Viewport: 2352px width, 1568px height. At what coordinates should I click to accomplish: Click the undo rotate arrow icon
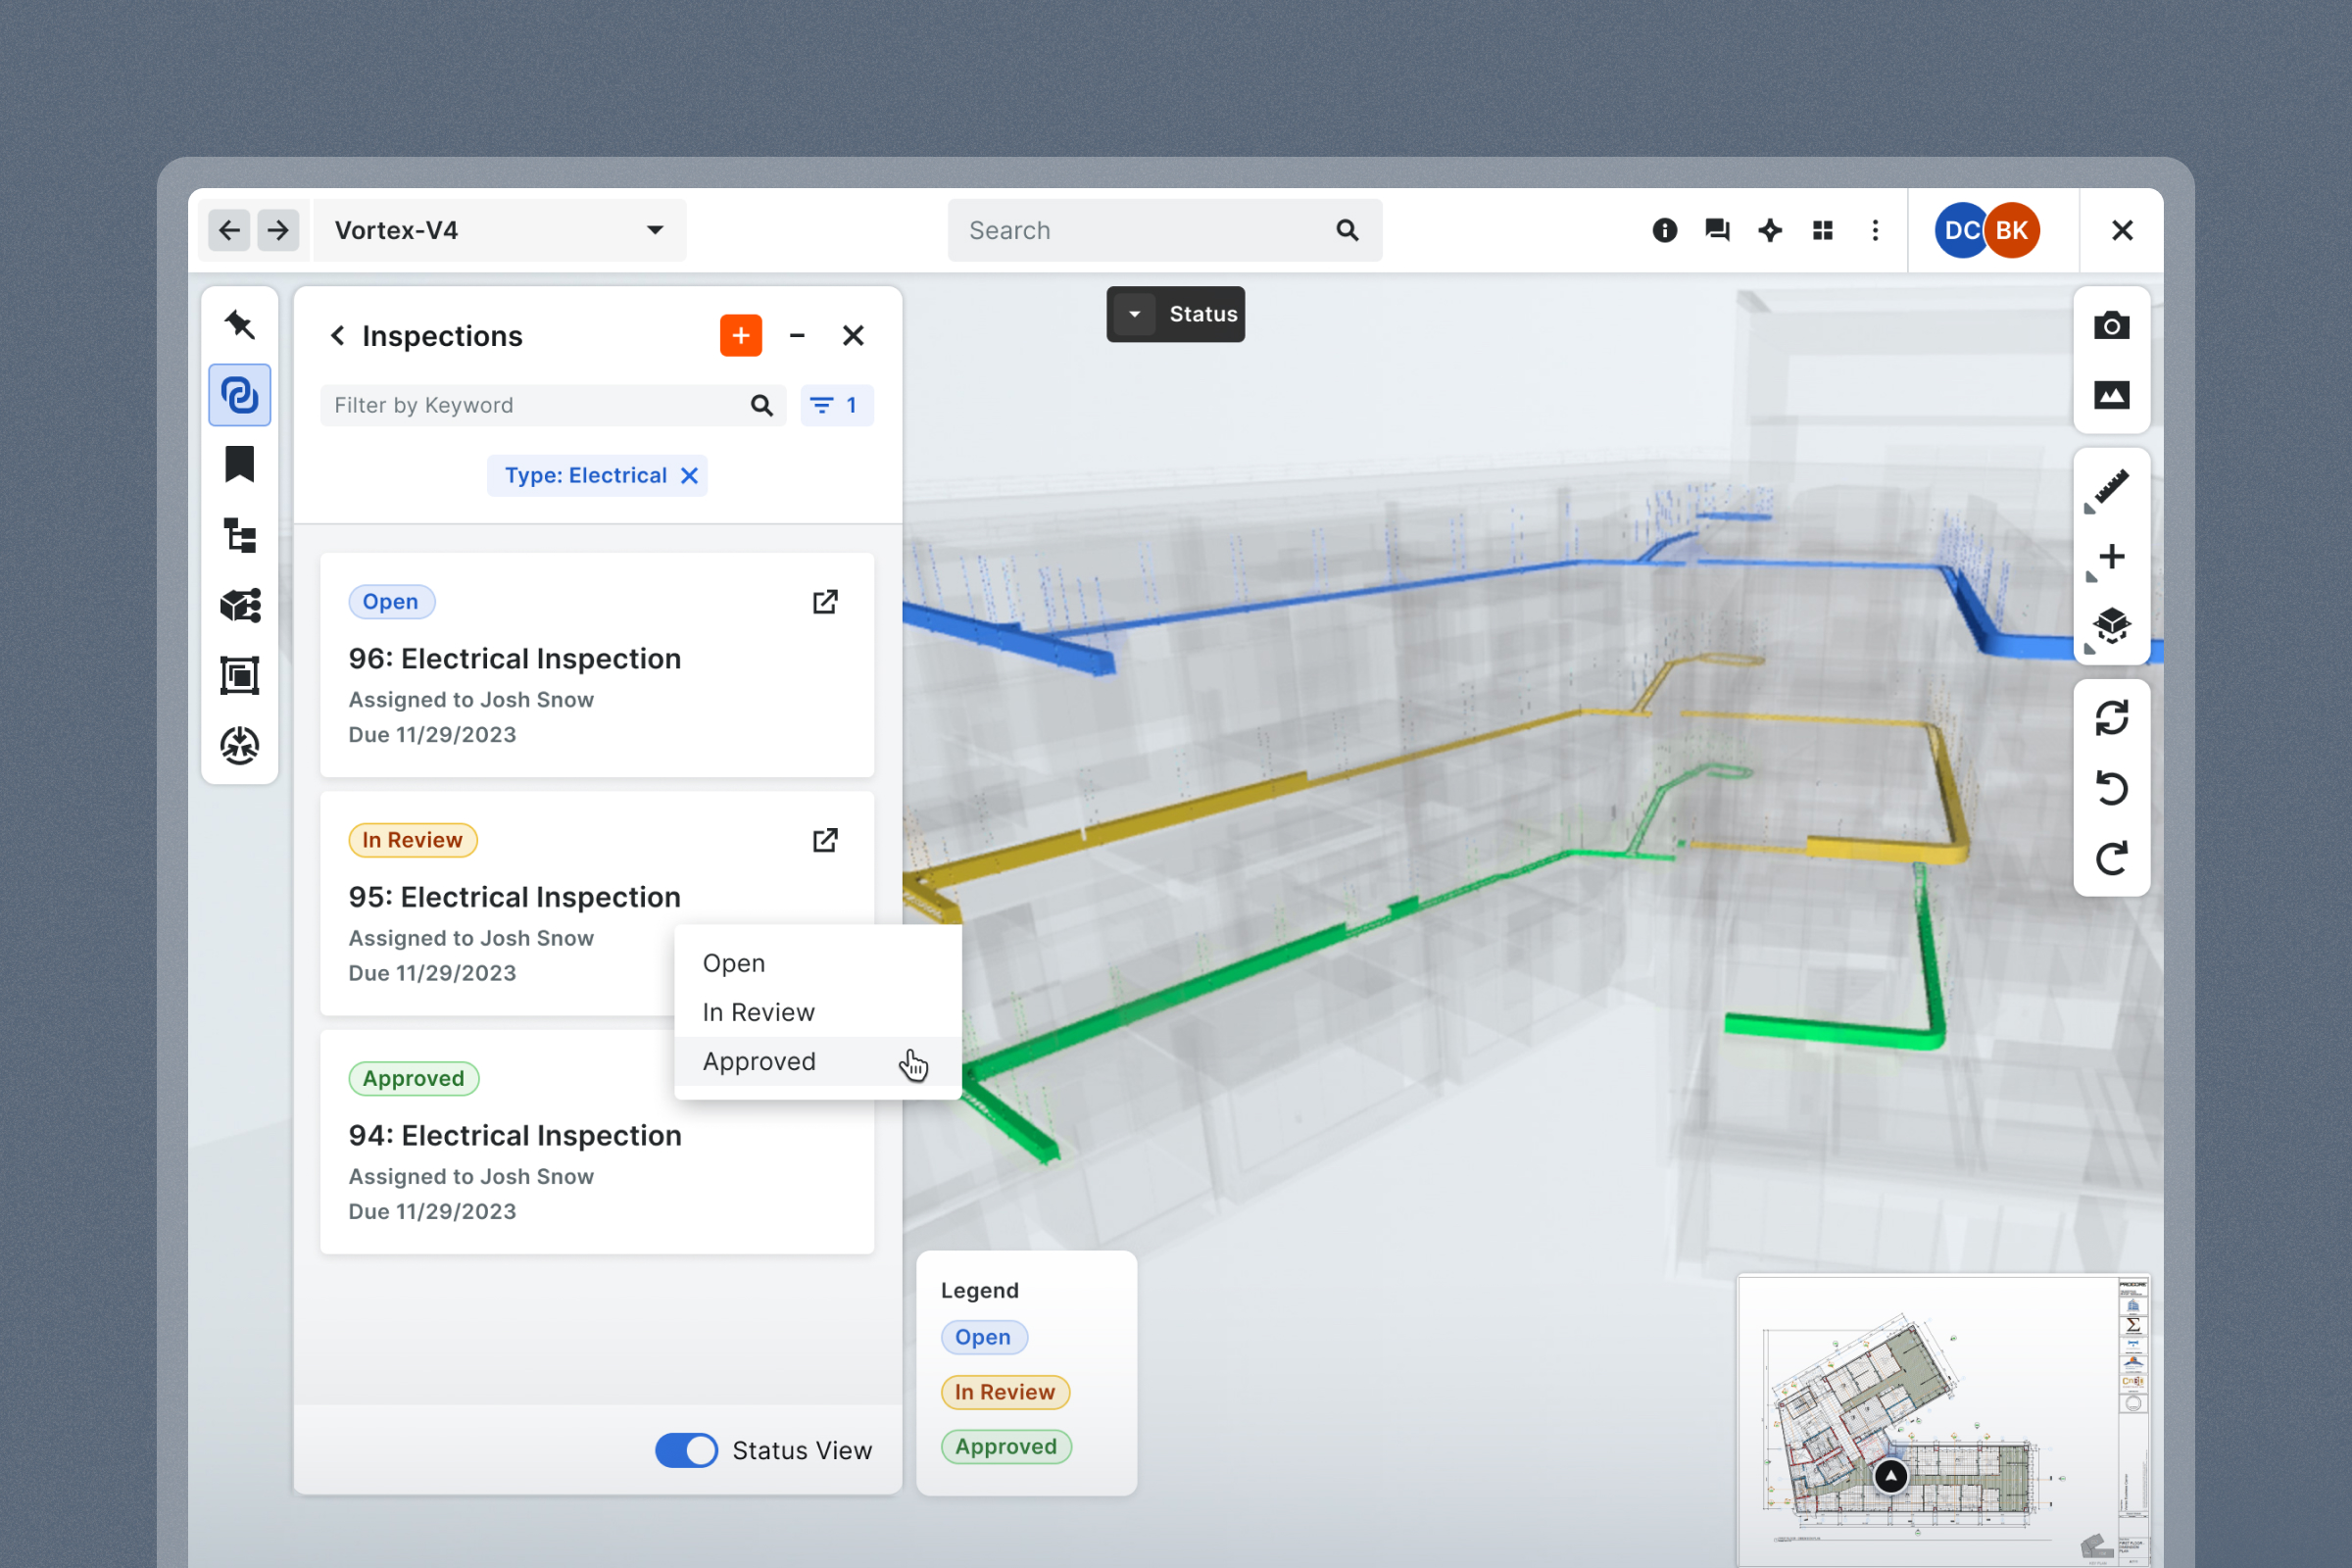click(x=2111, y=788)
